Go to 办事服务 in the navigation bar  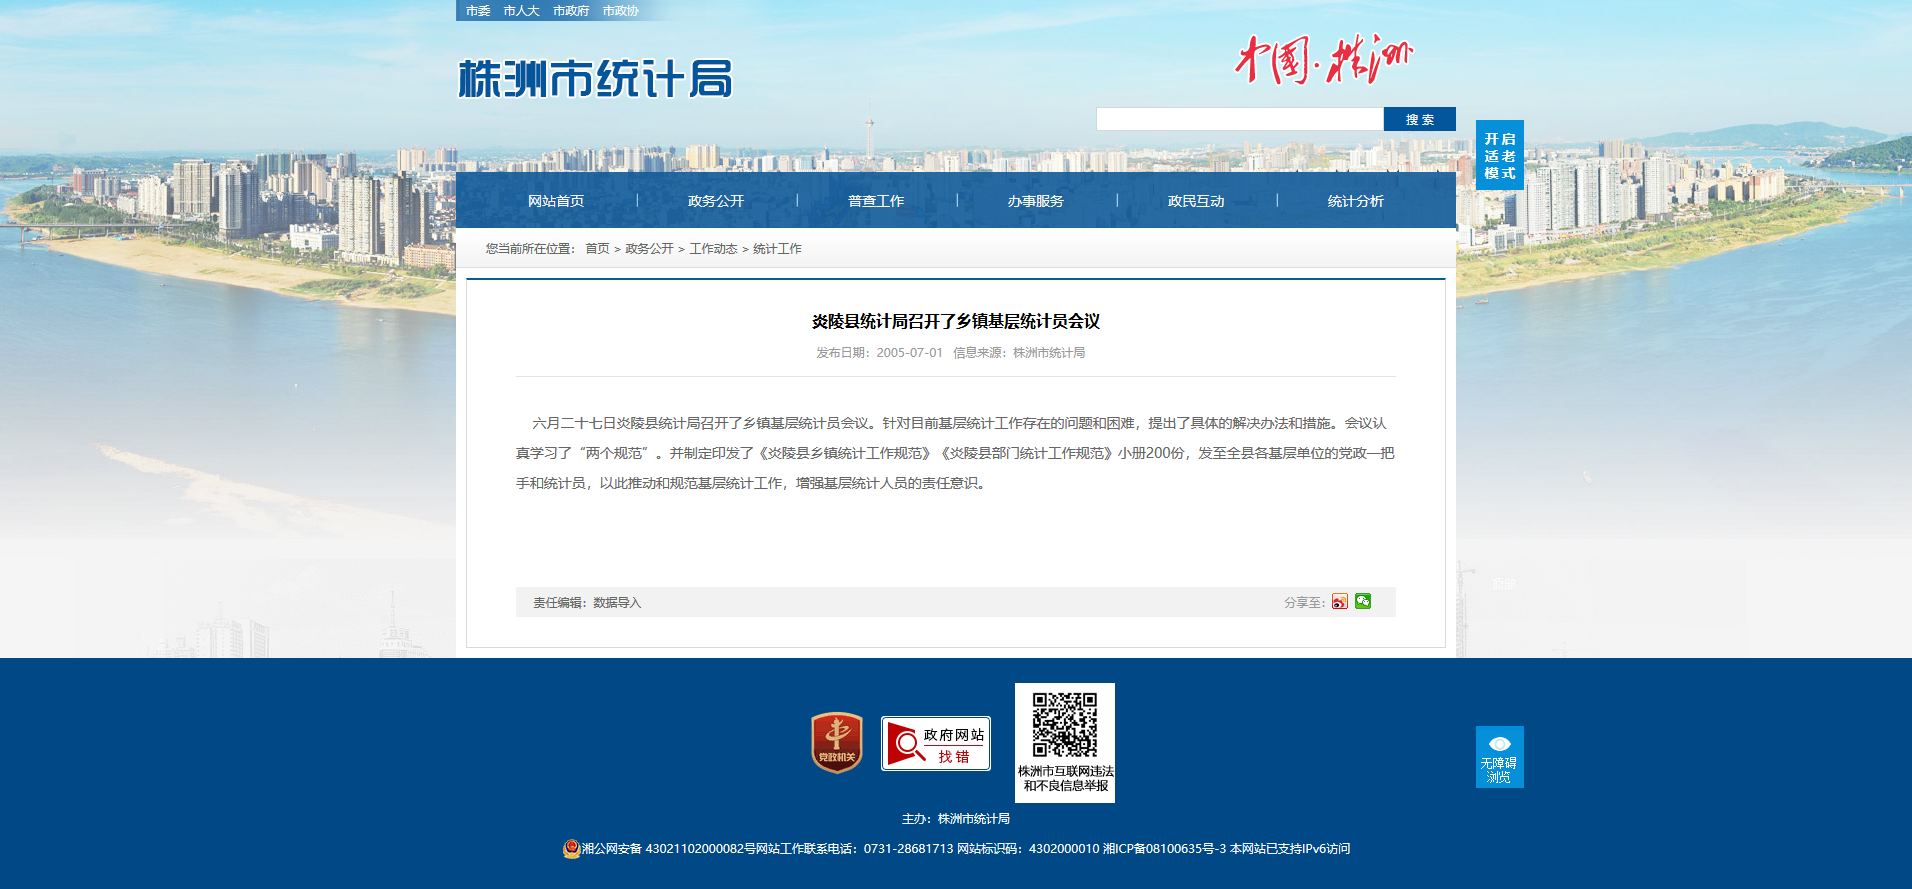[x=1036, y=201]
